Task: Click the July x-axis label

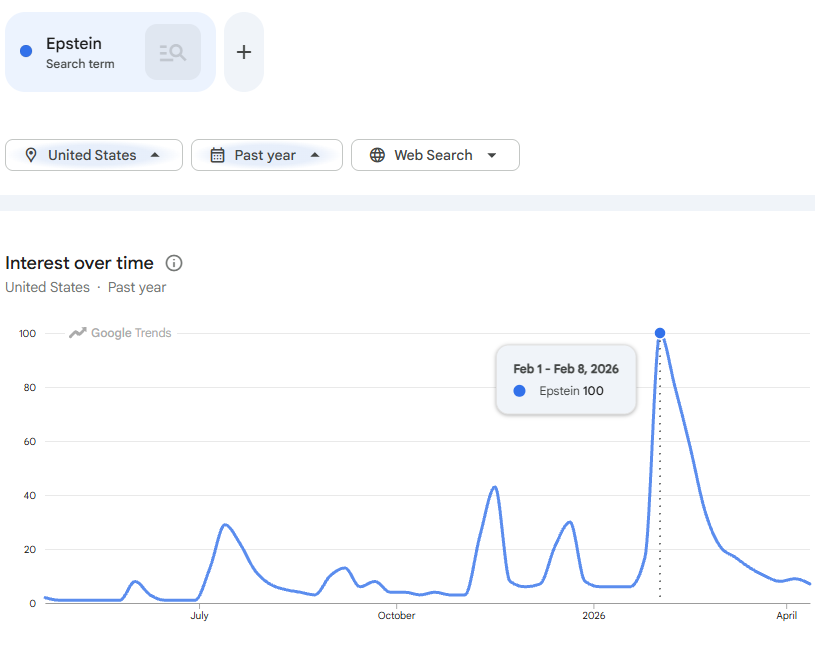Action: click(x=199, y=615)
